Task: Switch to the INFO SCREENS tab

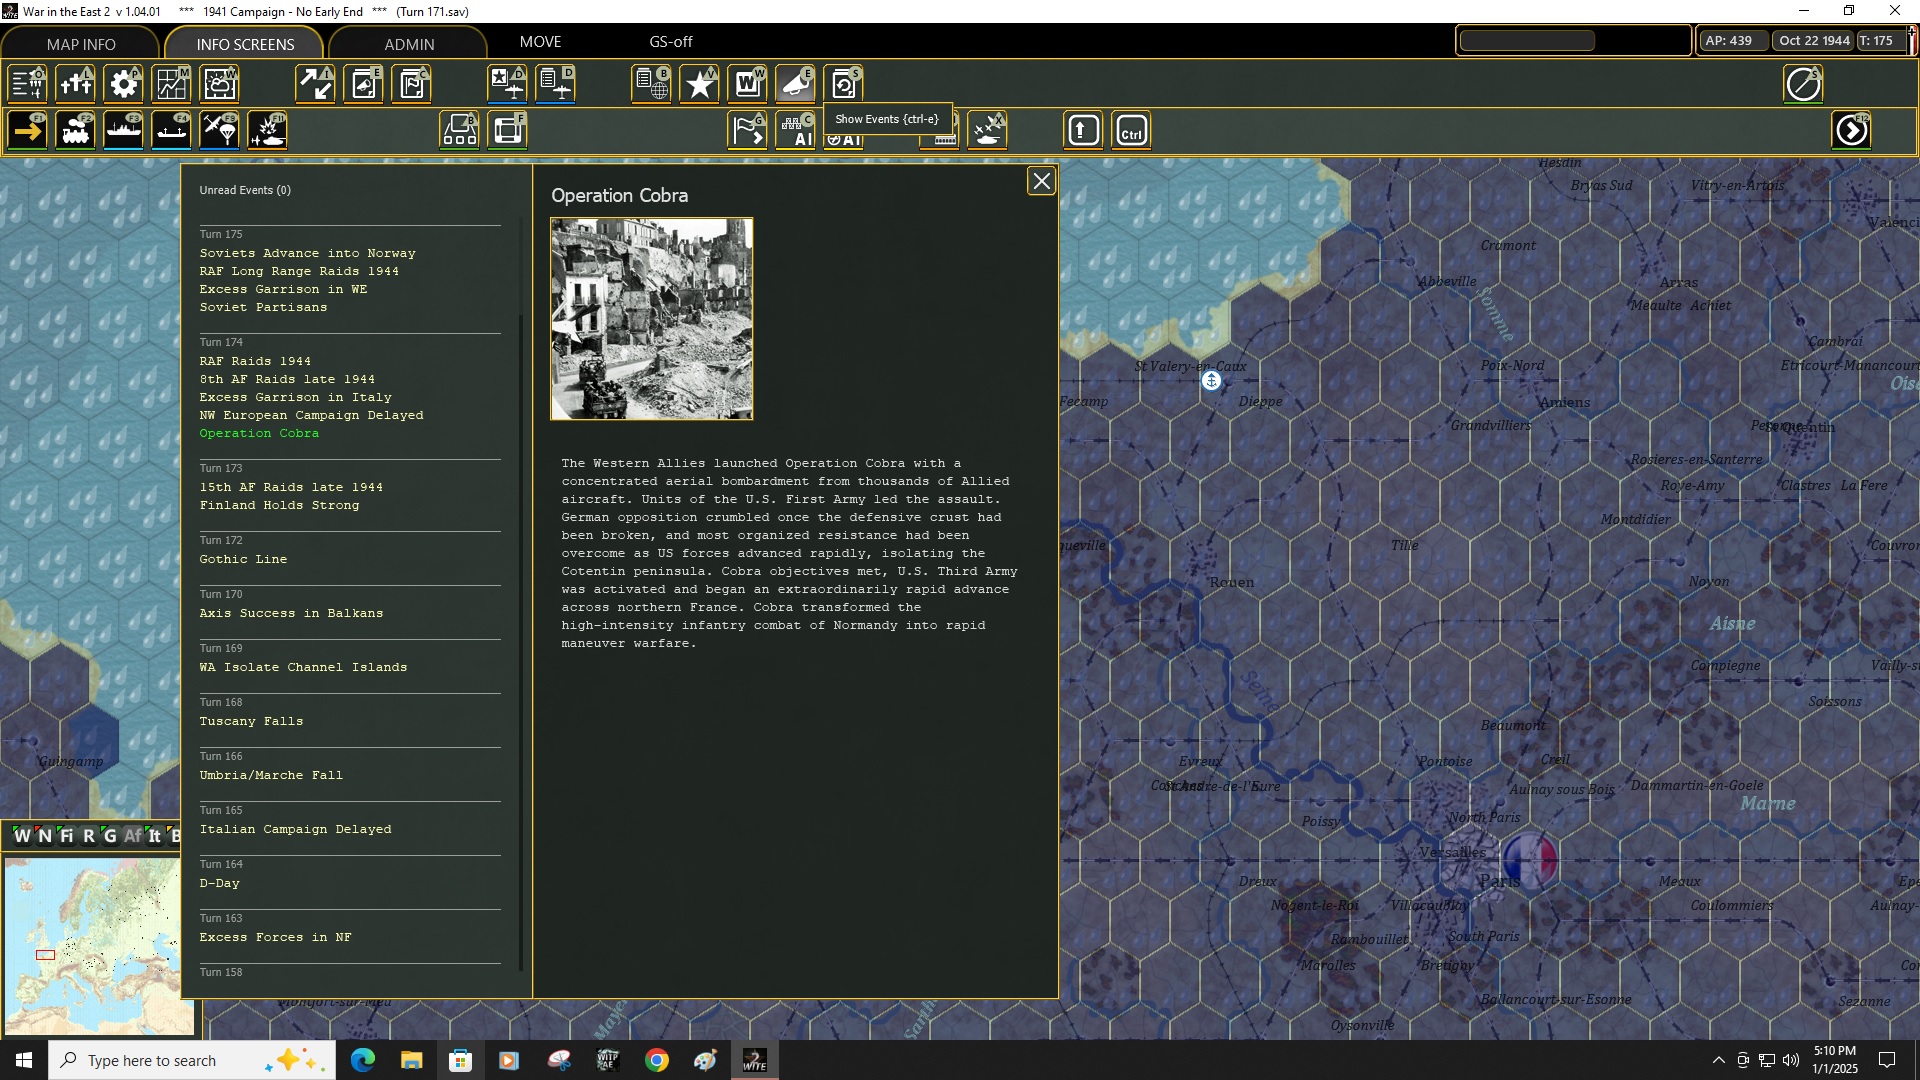Action: pos(245,44)
